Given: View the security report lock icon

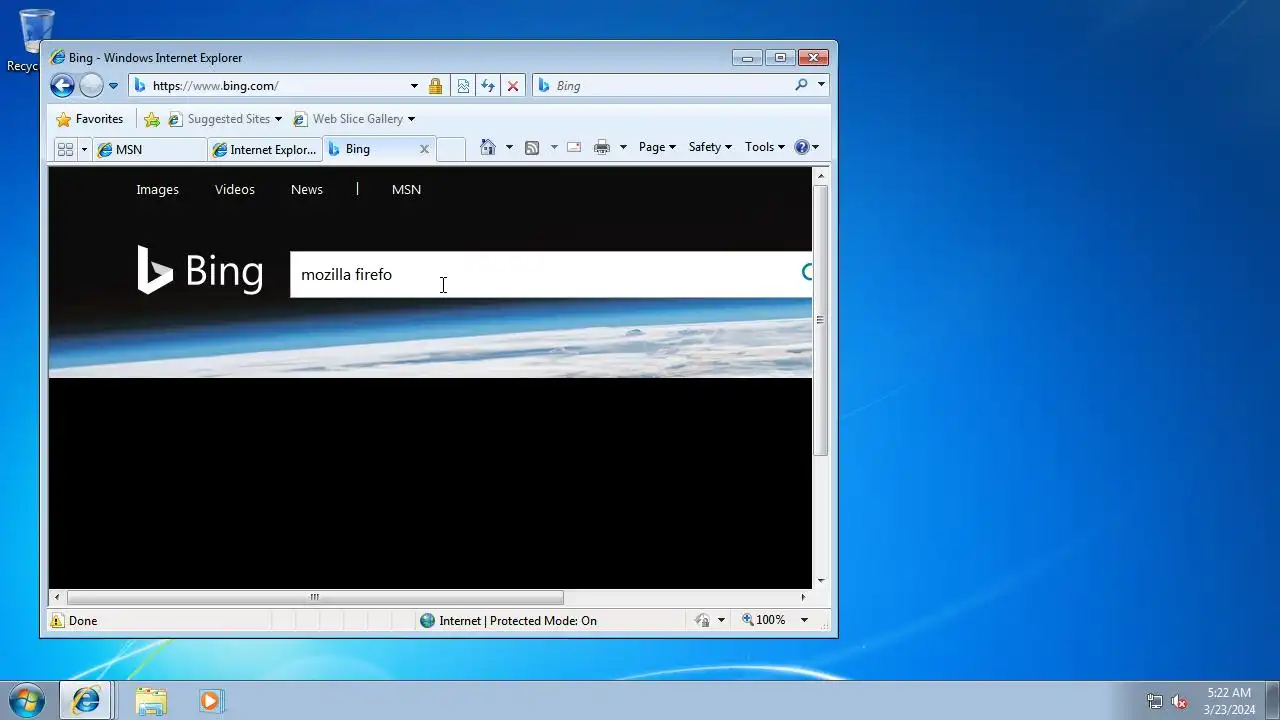Looking at the screenshot, I should [x=435, y=86].
